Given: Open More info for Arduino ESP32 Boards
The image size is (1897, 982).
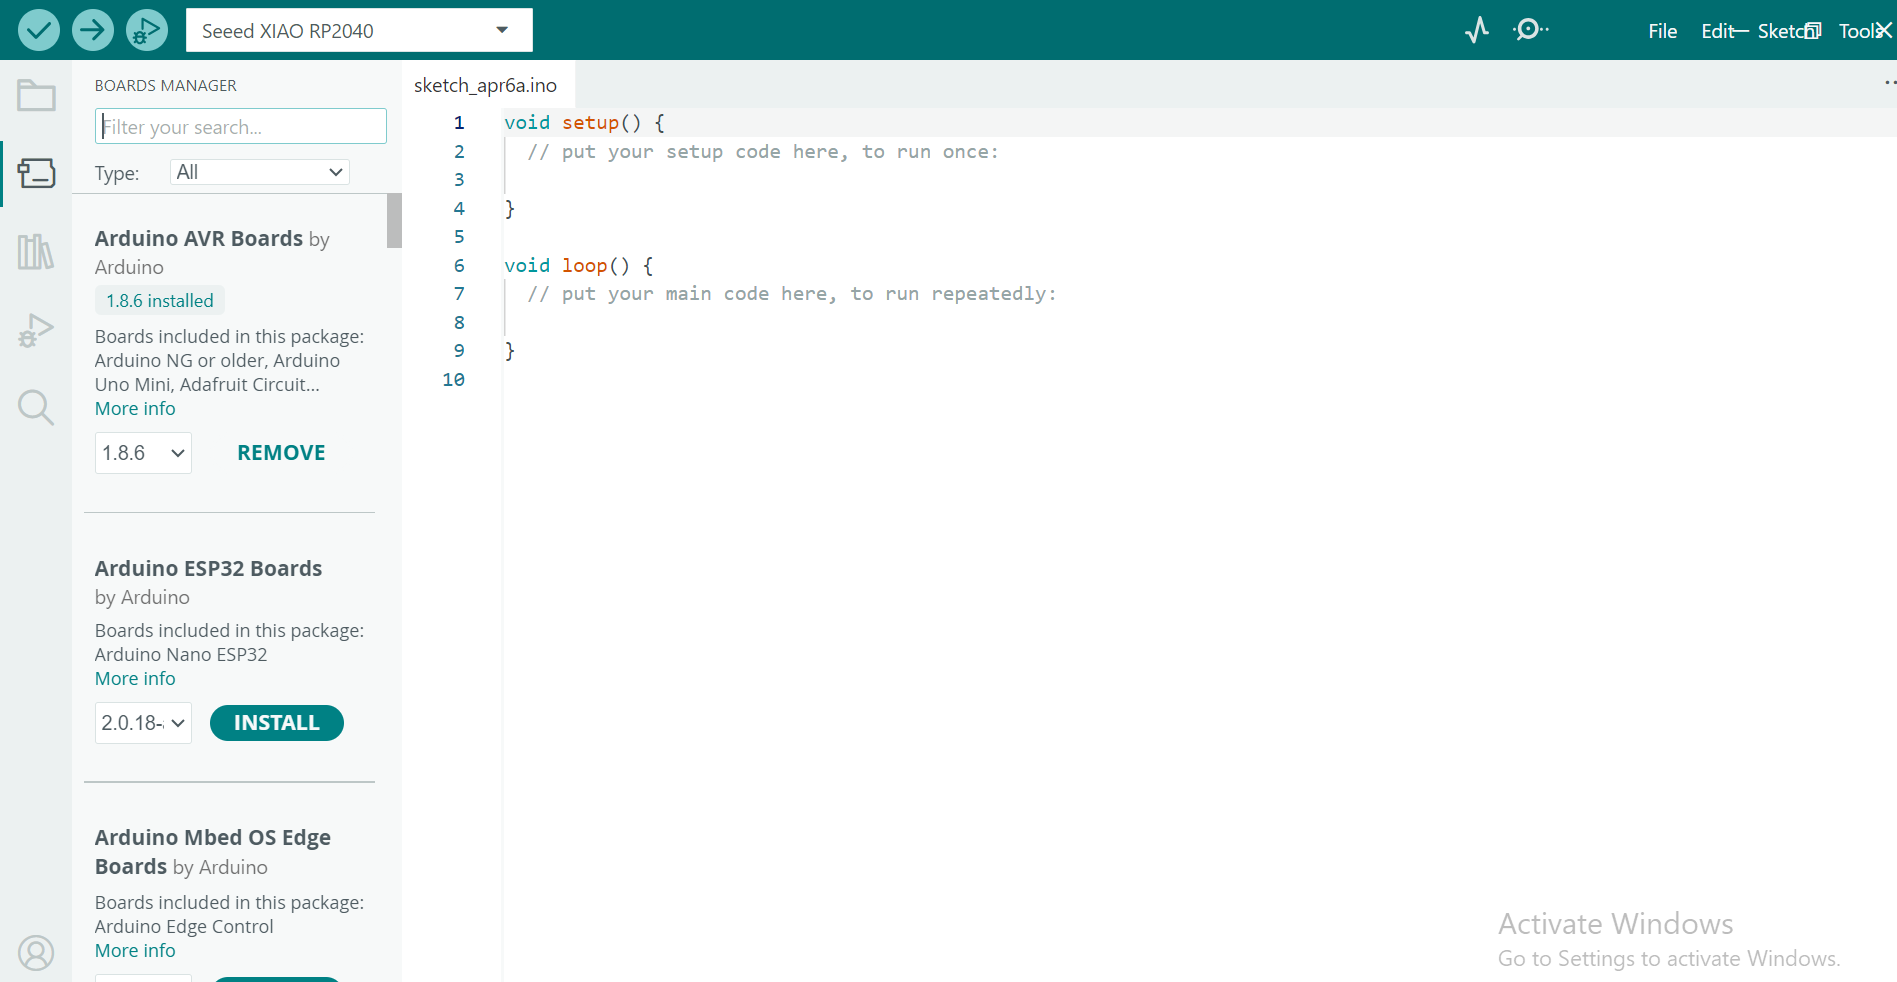Looking at the screenshot, I should pyautogui.click(x=135, y=679).
